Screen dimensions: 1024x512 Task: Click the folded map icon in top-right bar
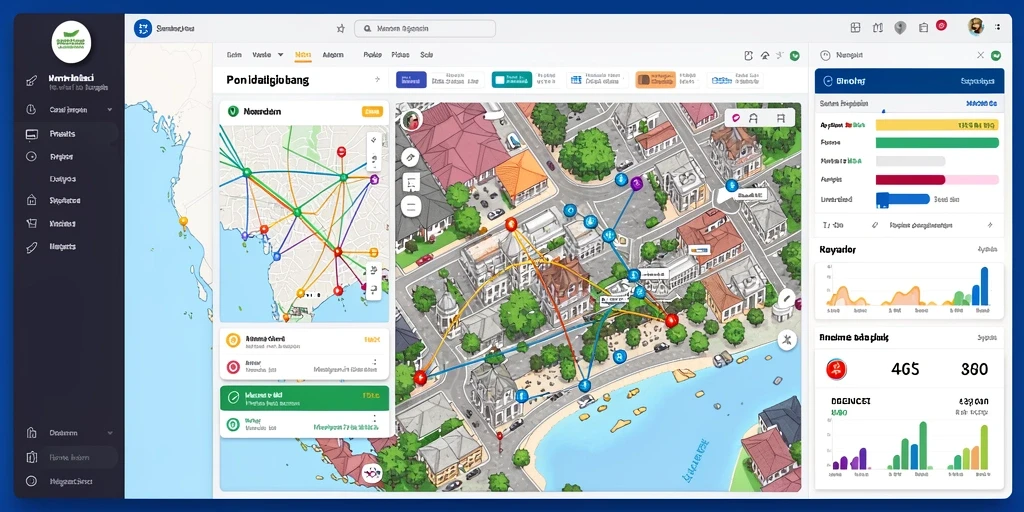coord(877,27)
